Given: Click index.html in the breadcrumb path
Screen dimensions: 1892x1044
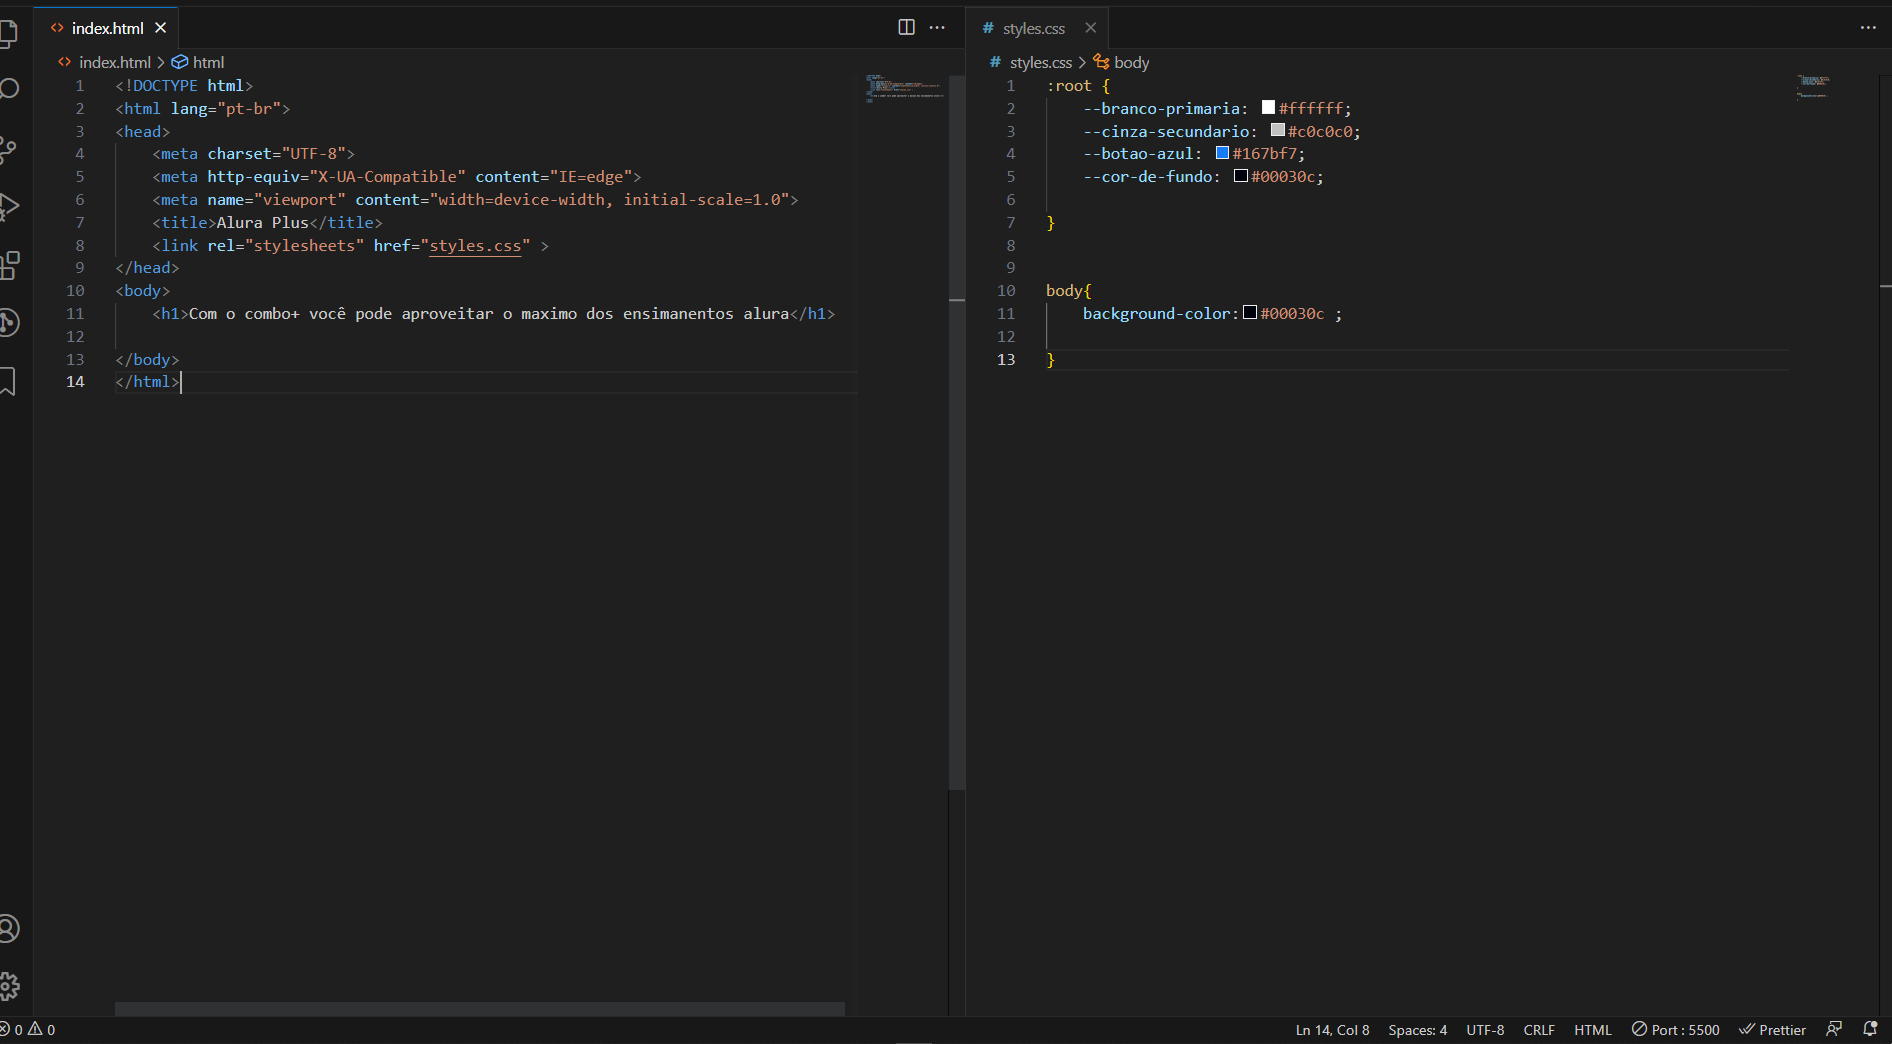Looking at the screenshot, I should 115,62.
